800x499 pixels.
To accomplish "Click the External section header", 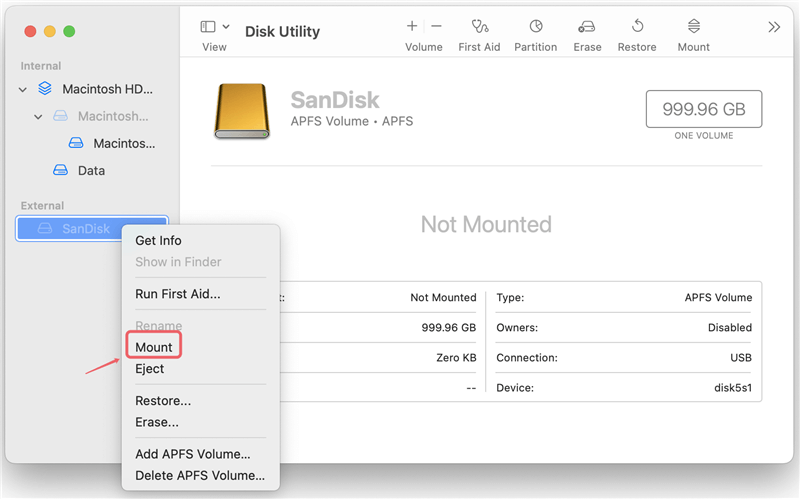I will 42,206.
